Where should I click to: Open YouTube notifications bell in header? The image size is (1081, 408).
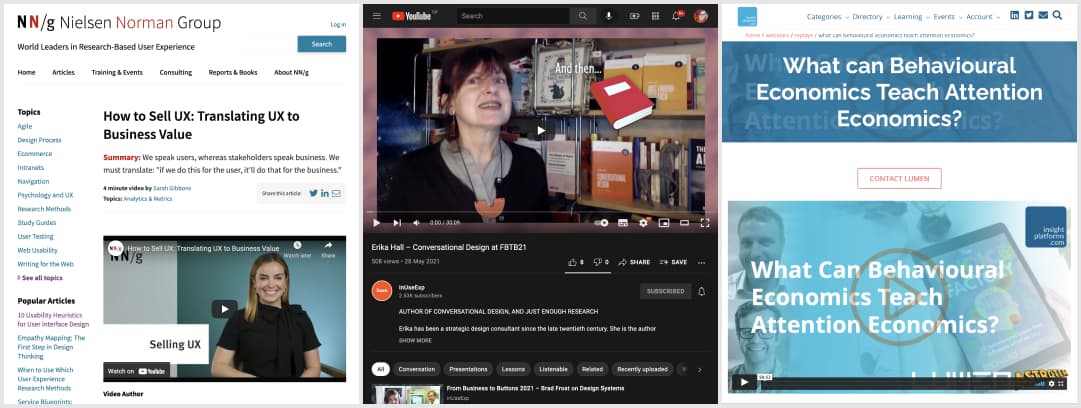coord(678,16)
